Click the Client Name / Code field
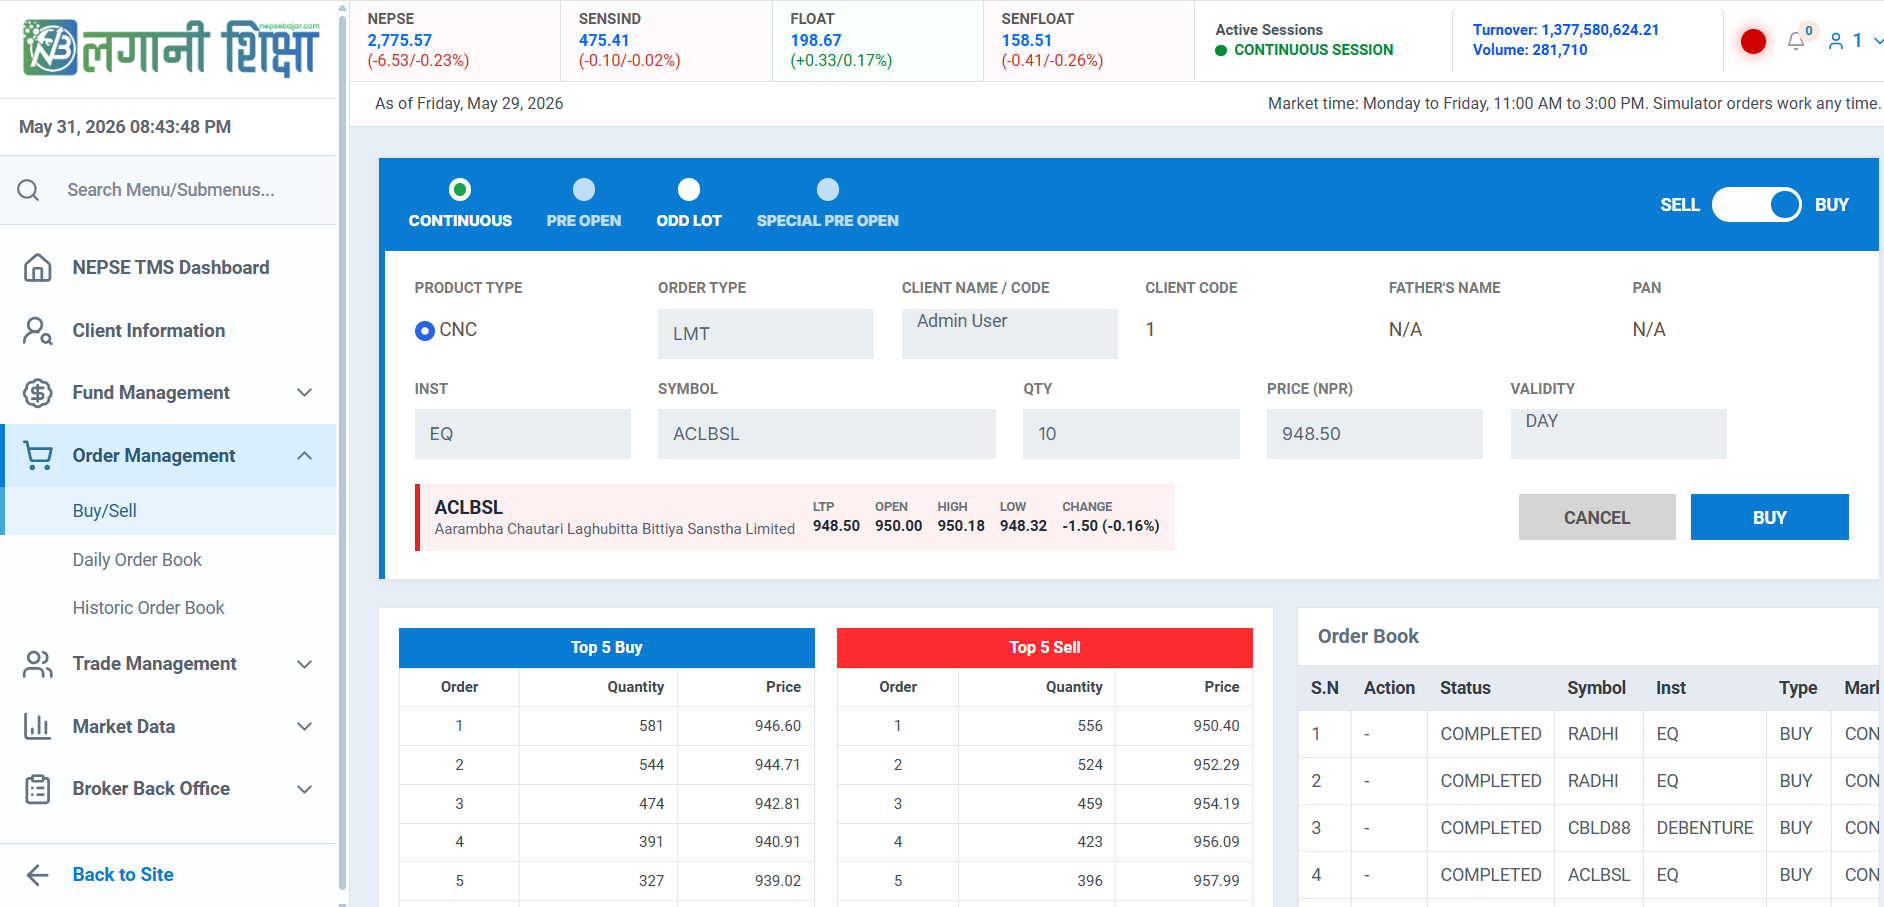1884x907 pixels. (1010, 334)
